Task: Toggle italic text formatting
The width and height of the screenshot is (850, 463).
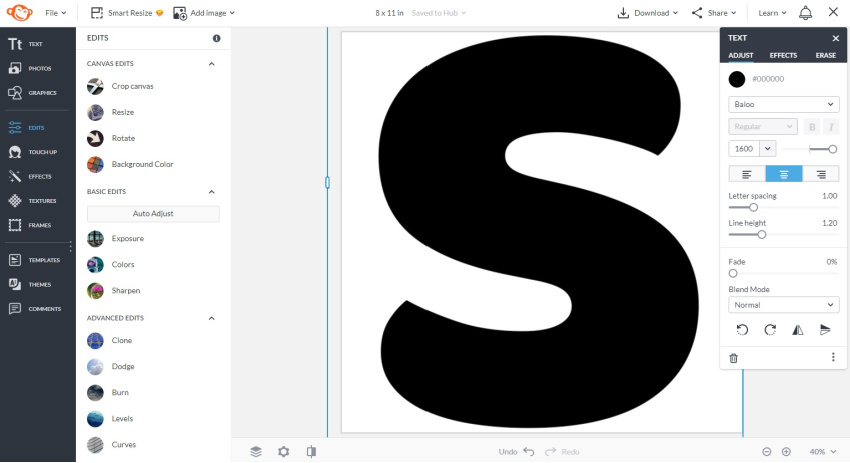Action: [830, 127]
